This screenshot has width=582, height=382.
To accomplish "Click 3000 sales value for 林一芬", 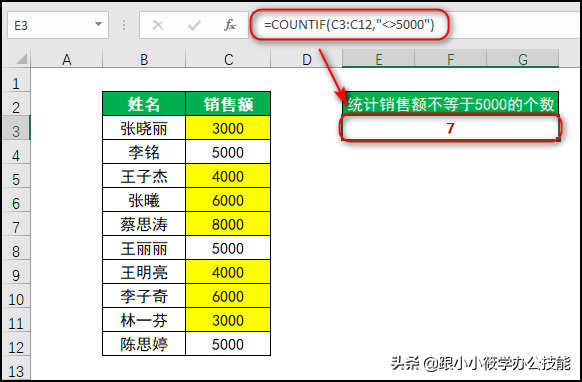I will click(x=228, y=320).
